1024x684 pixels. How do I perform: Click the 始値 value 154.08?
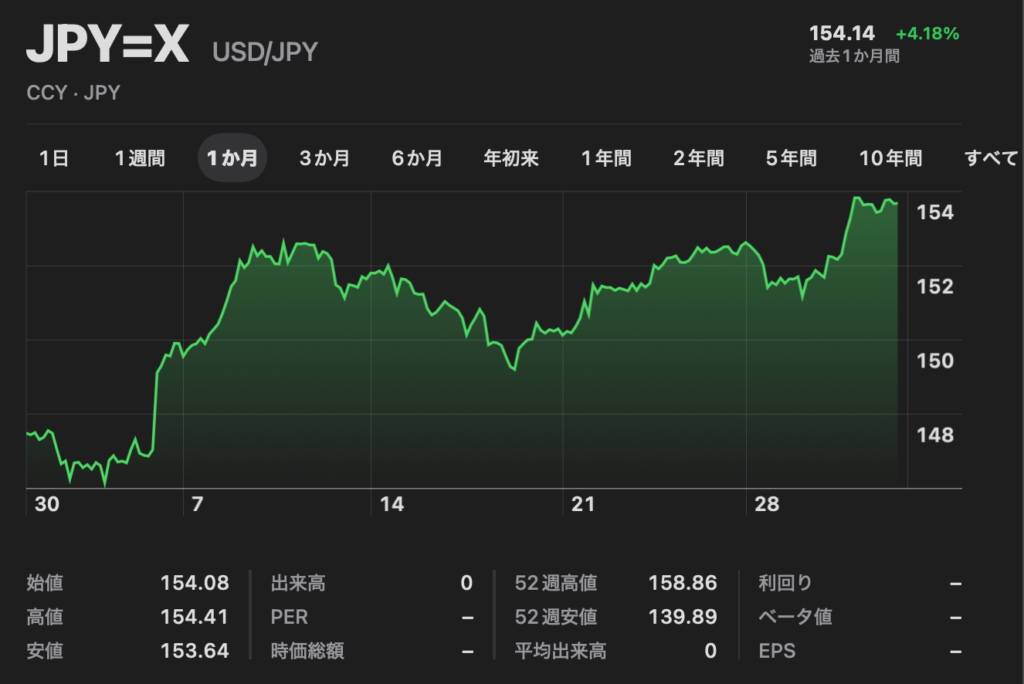tap(195, 583)
